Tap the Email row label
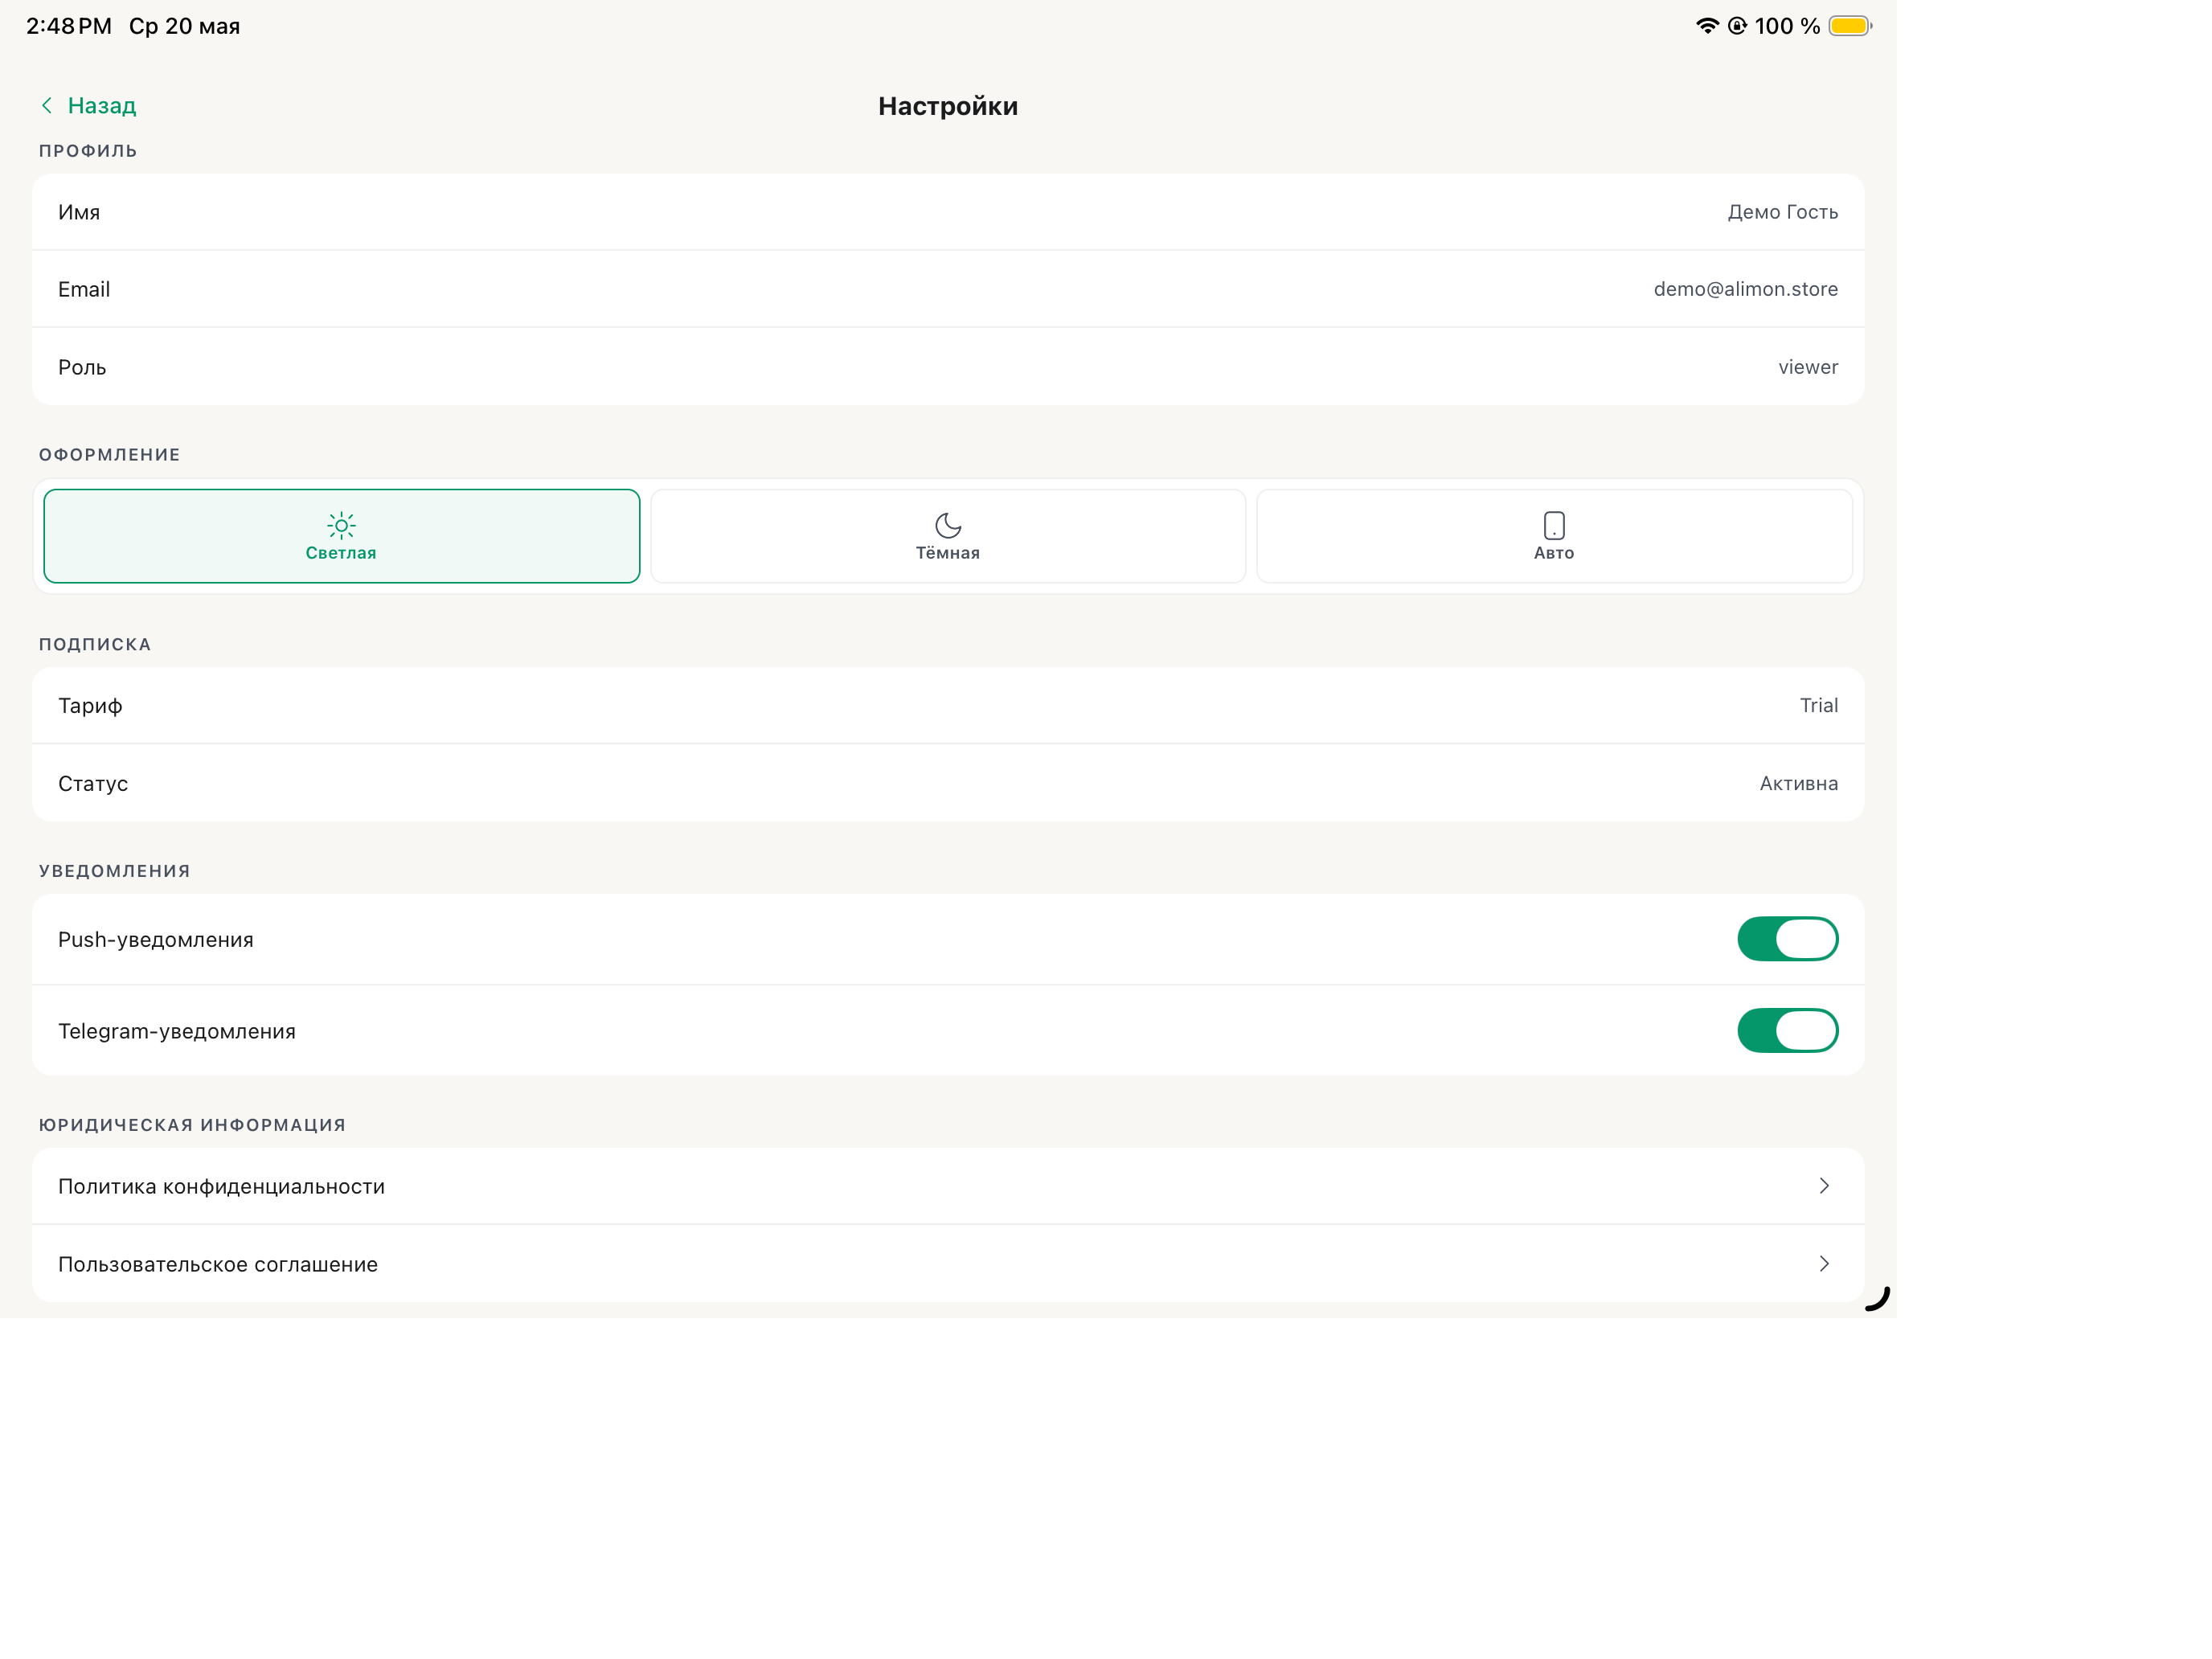 [x=84, y=289]
